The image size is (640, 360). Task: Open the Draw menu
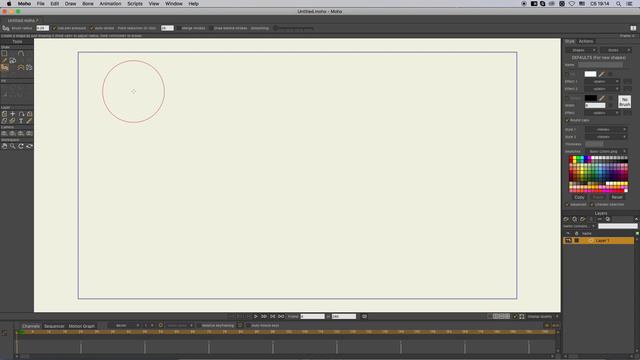coord(70,4)
